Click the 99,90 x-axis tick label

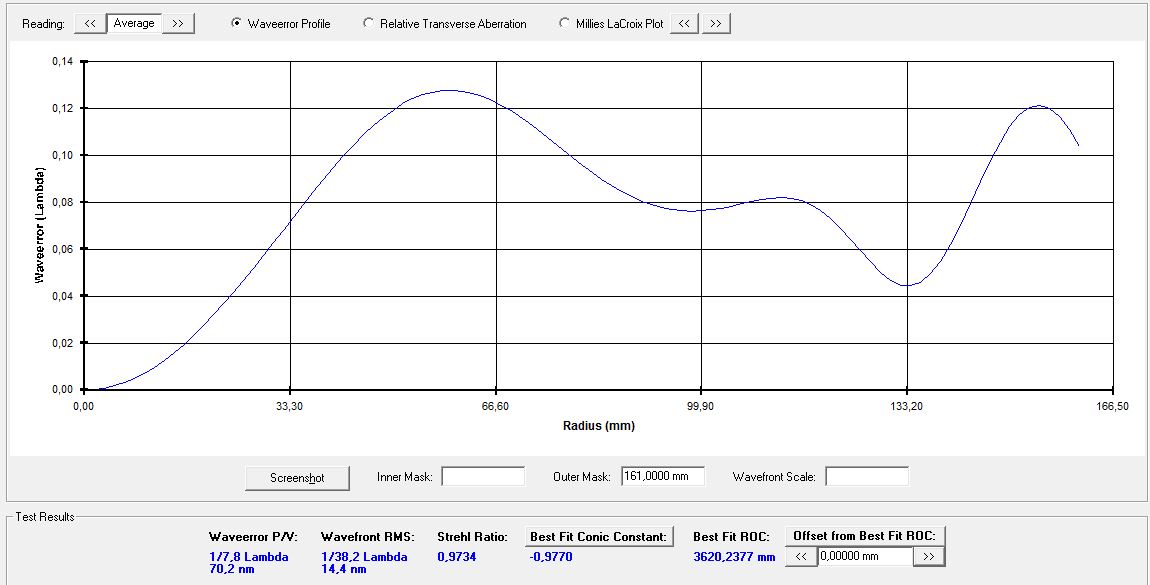coord(702,406)
